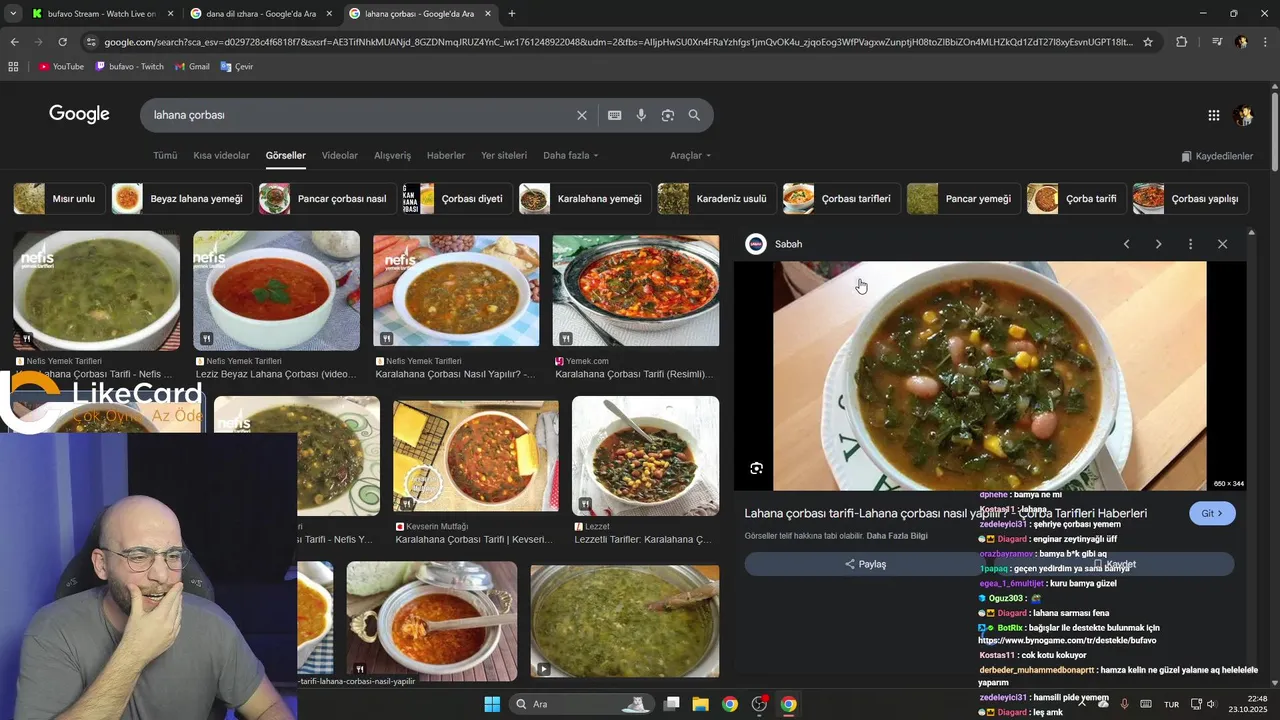This screenshot has width=1280, height=720.
Task: Select the Çorbası diyeti chip
Action: click(457, 199)
